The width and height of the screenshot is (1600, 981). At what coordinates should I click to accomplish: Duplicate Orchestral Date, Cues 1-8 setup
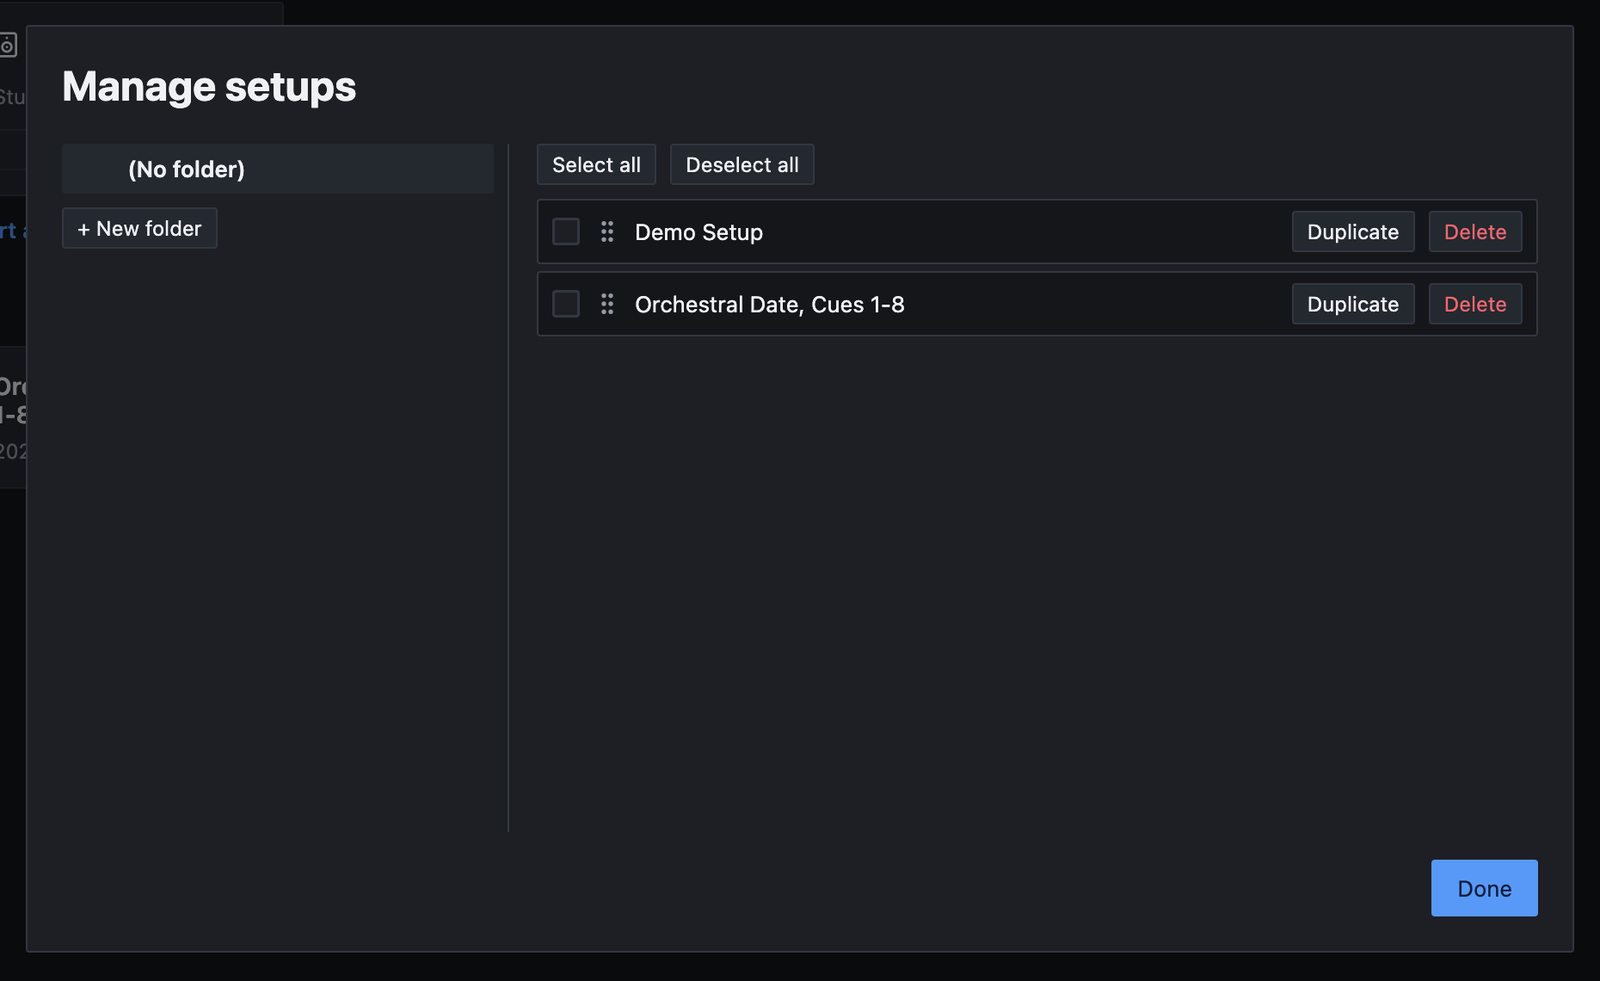(1353, 304)
